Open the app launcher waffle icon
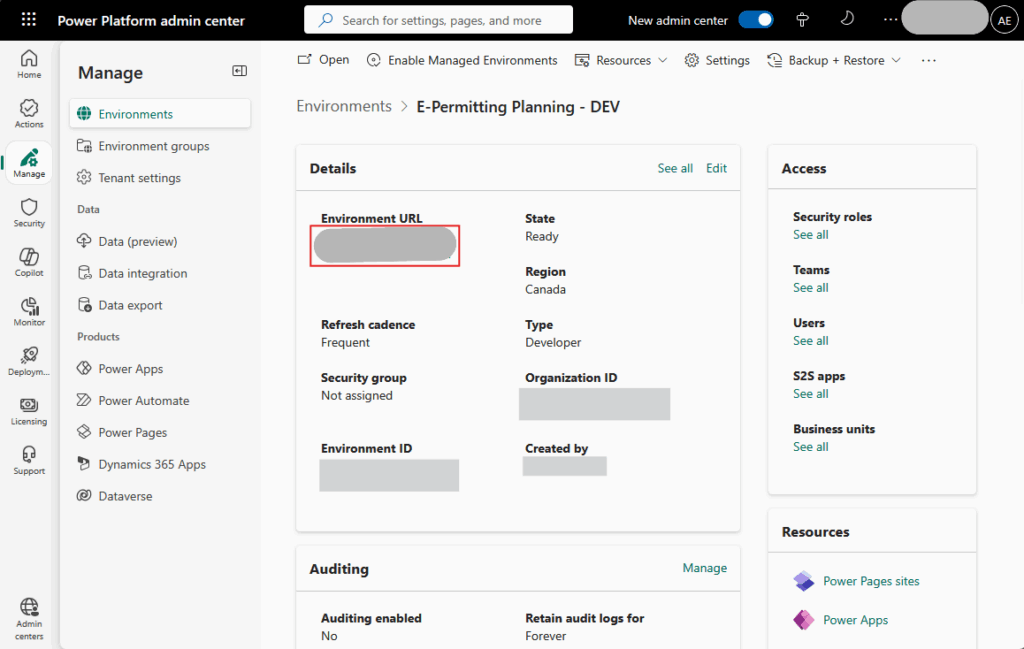Viewport: 1024px width, 649px height. pyautogui.click(x=27, y=19)
